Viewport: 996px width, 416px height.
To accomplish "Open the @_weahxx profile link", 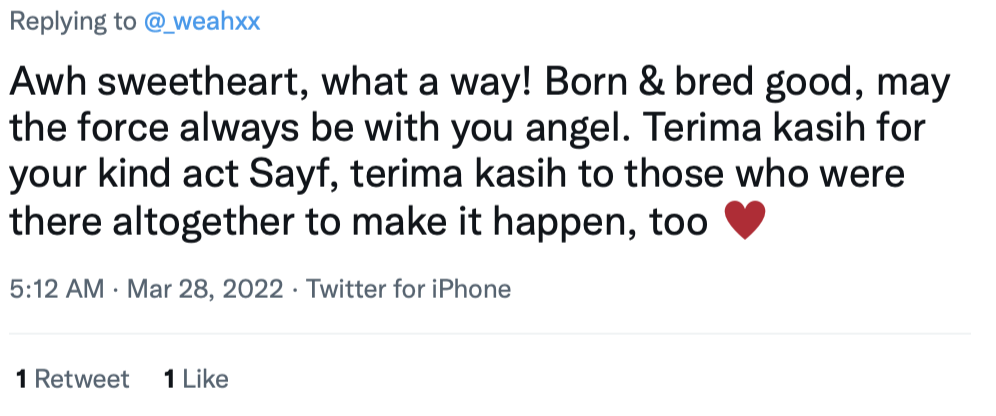I will click(202, 22).
